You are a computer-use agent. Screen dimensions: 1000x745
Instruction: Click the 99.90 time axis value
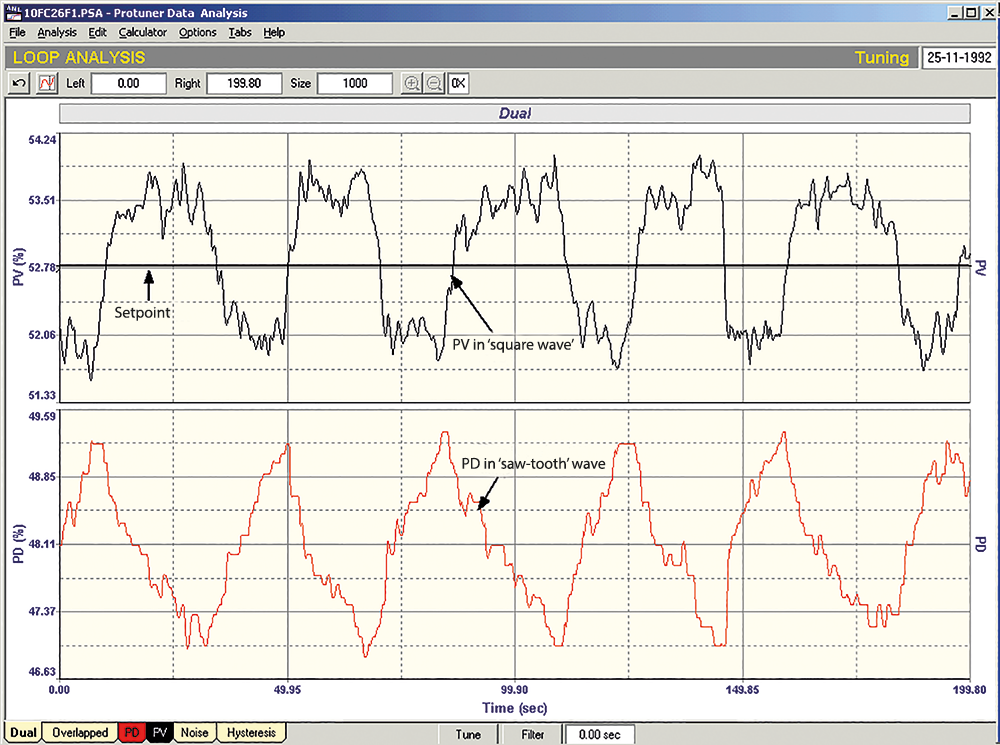click(515, 690)
